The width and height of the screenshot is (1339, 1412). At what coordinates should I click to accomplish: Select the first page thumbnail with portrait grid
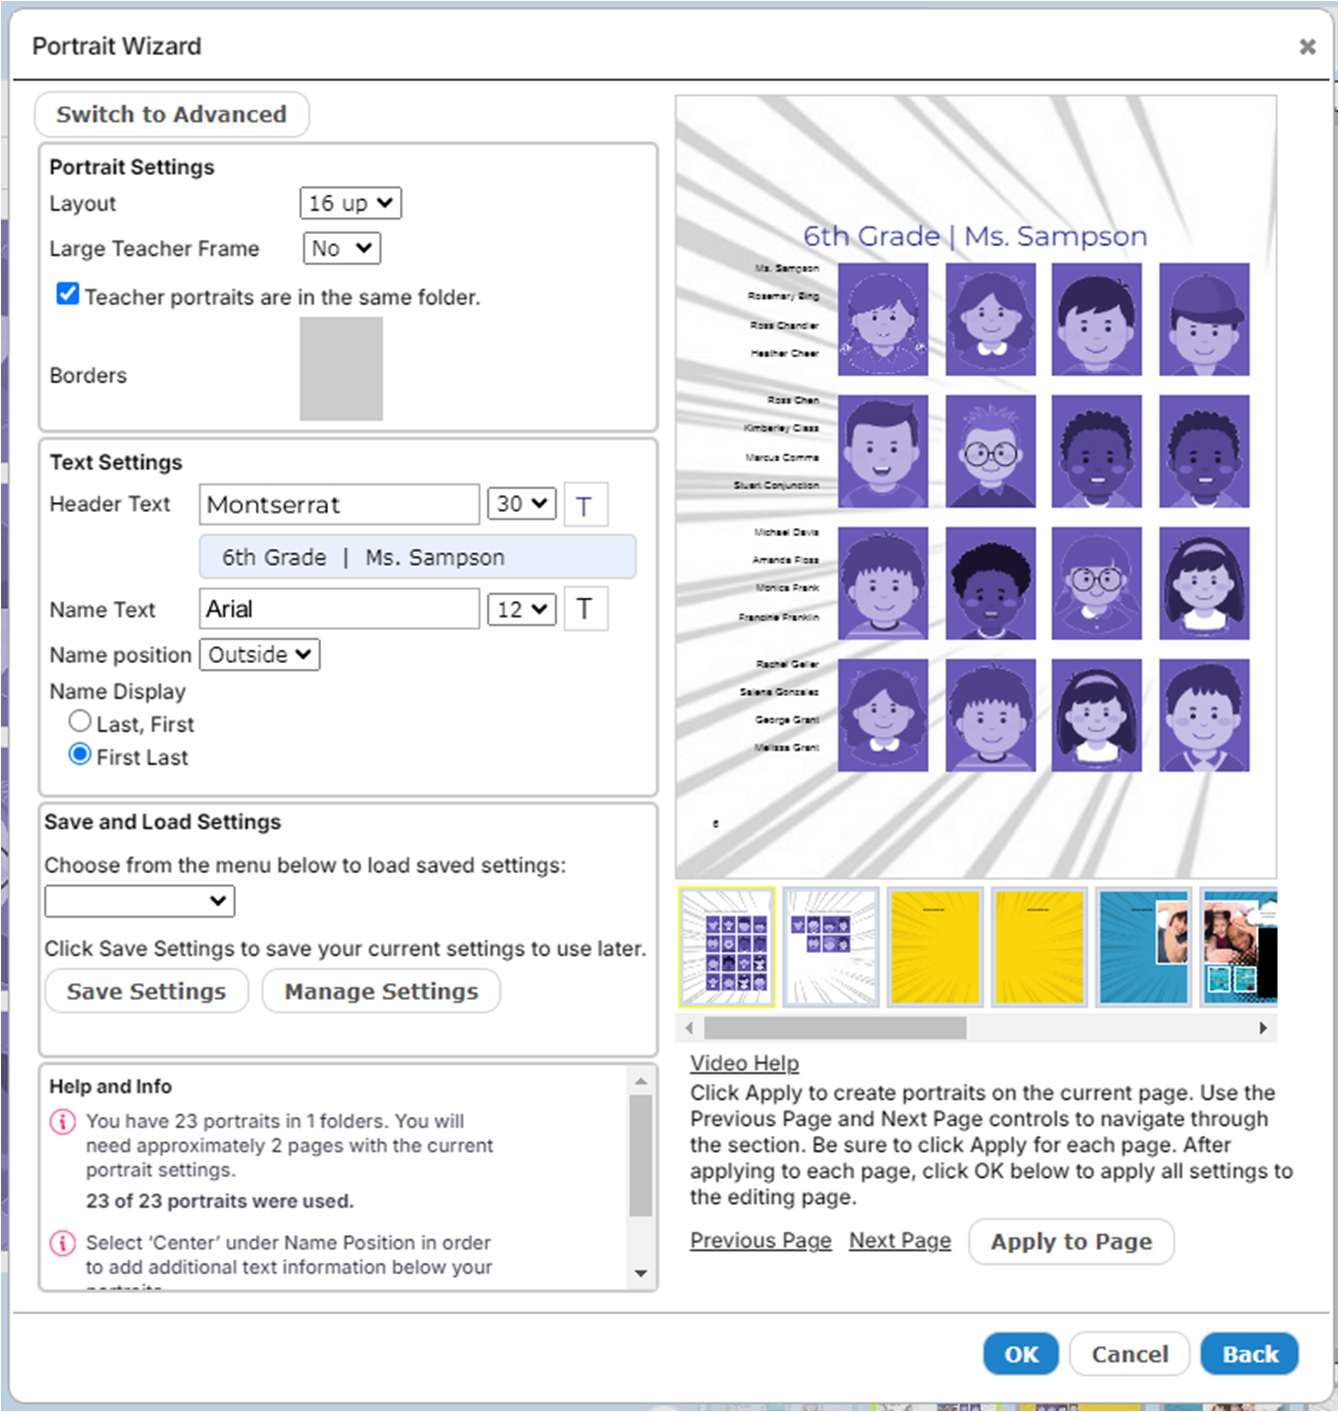727,947
